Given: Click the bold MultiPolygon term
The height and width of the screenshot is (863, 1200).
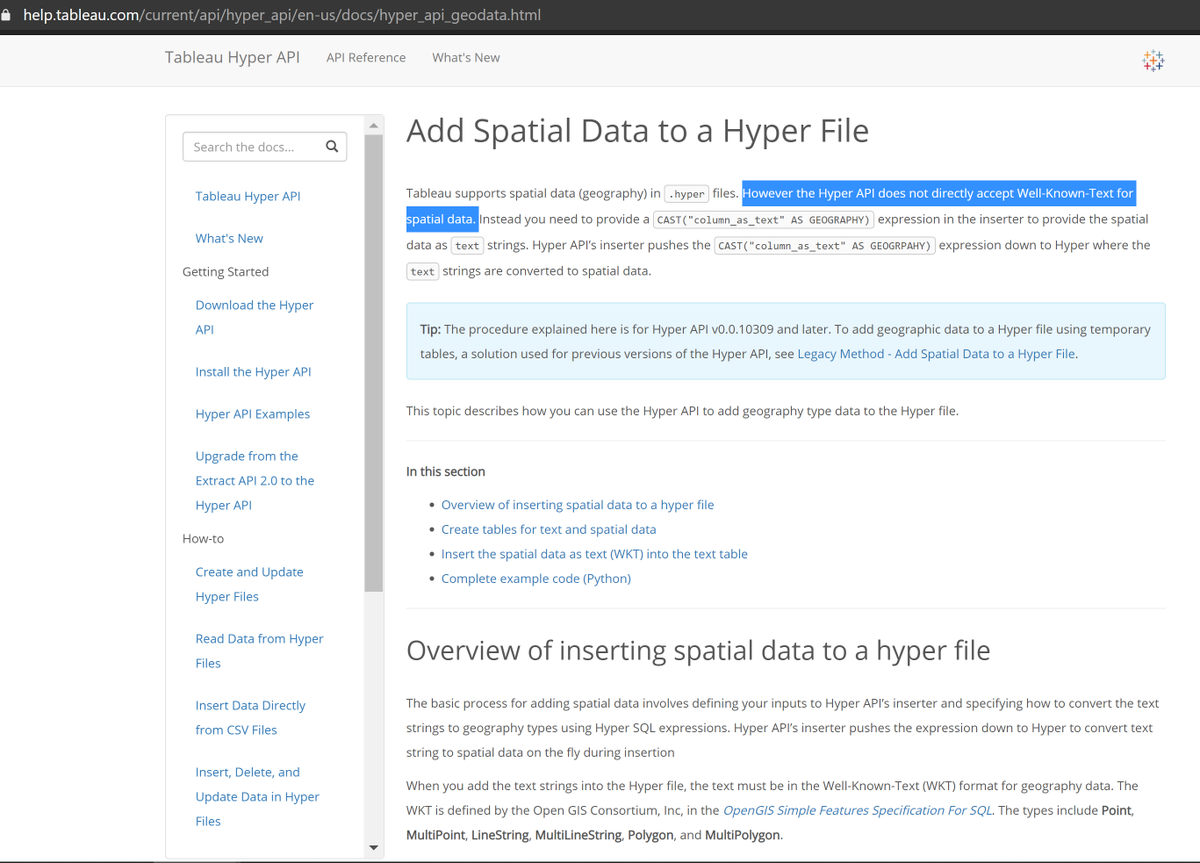Looking at the screenshot, I should click(x=742, y=835).
